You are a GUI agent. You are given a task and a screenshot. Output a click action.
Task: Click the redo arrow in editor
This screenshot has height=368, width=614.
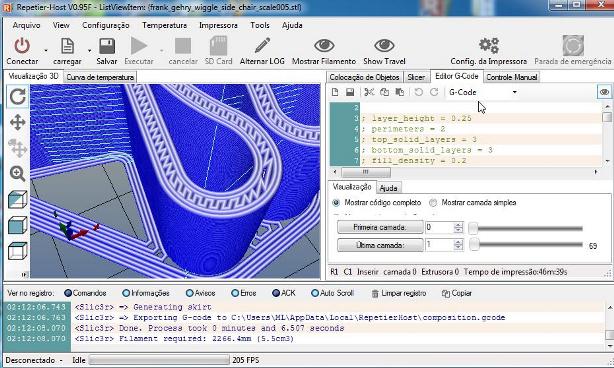click(434, 92)
